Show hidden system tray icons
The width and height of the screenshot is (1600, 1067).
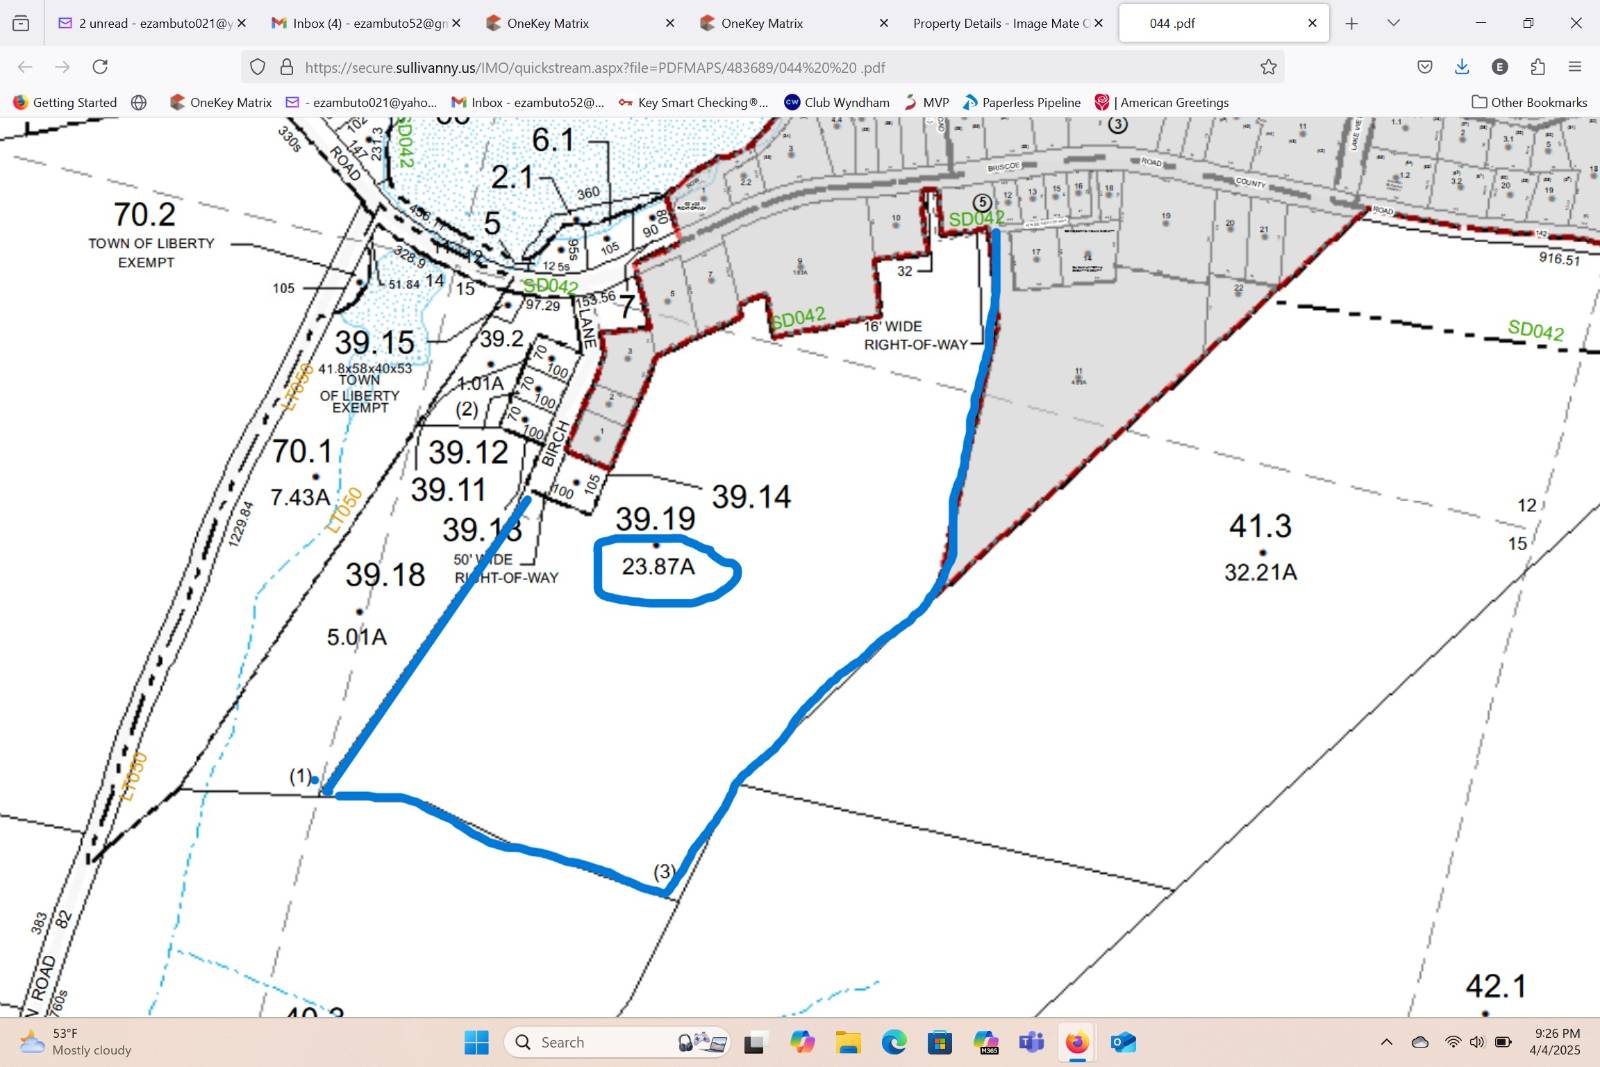(1386, 1042)
